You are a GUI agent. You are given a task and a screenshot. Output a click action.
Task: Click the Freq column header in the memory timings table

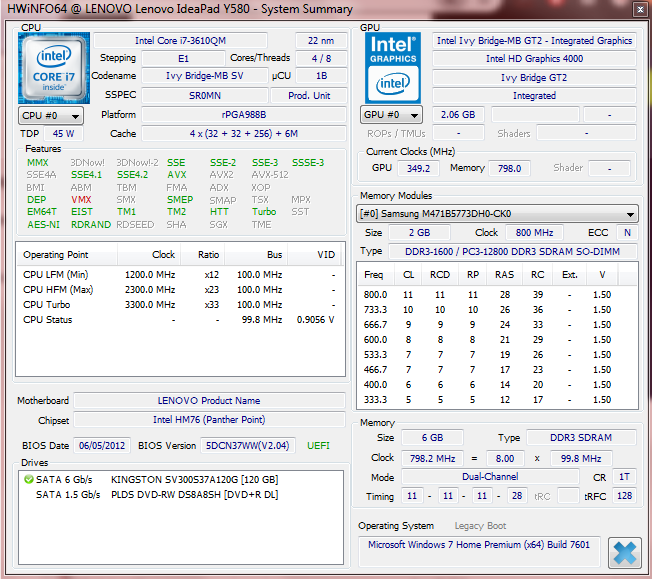coord(374,275)
